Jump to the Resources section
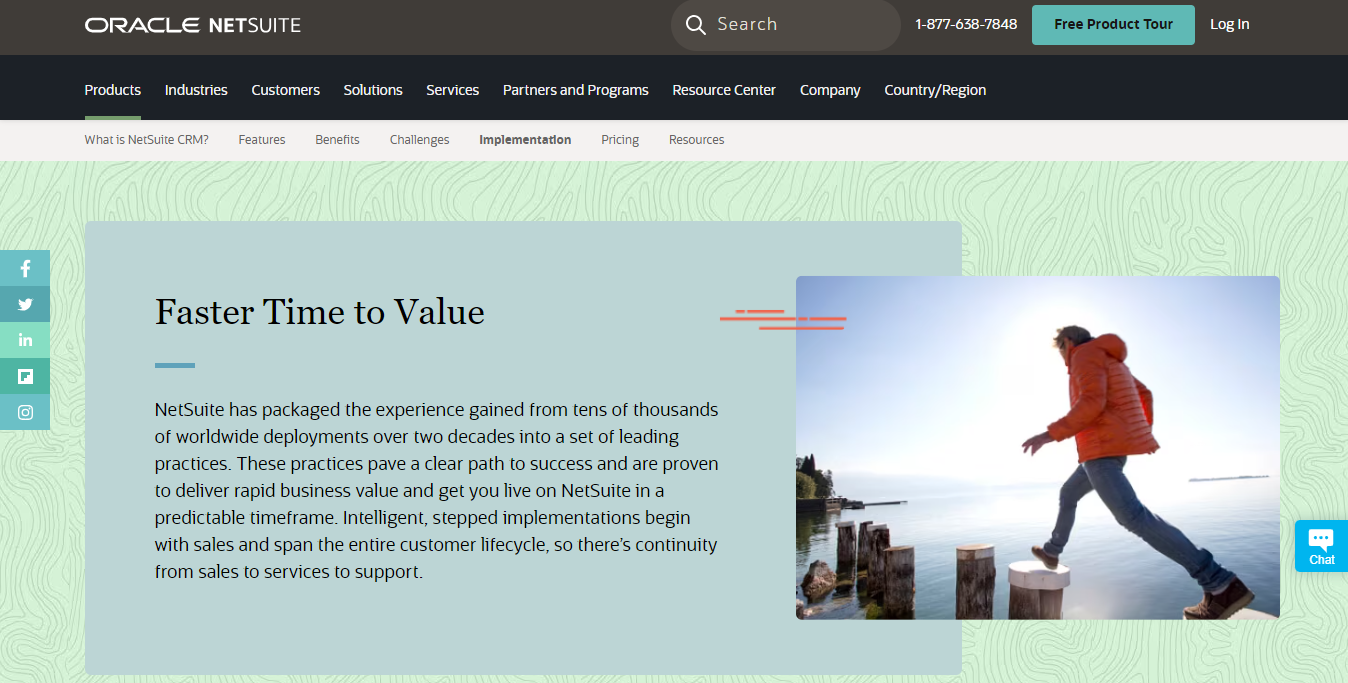The image size is (1348, 683). (696, 140)
